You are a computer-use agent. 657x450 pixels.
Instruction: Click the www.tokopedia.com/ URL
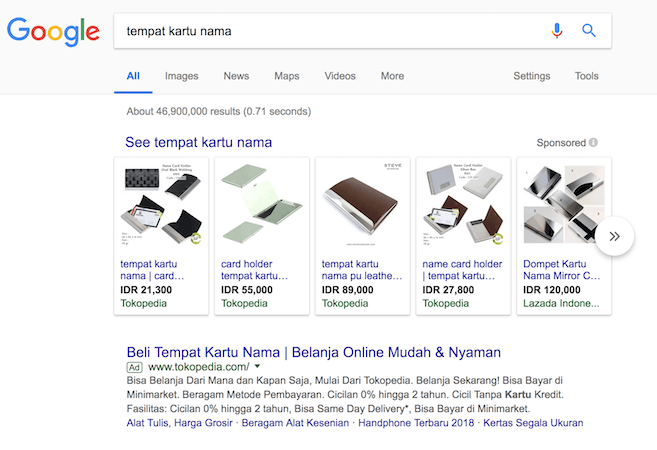(x=199, y=367)
